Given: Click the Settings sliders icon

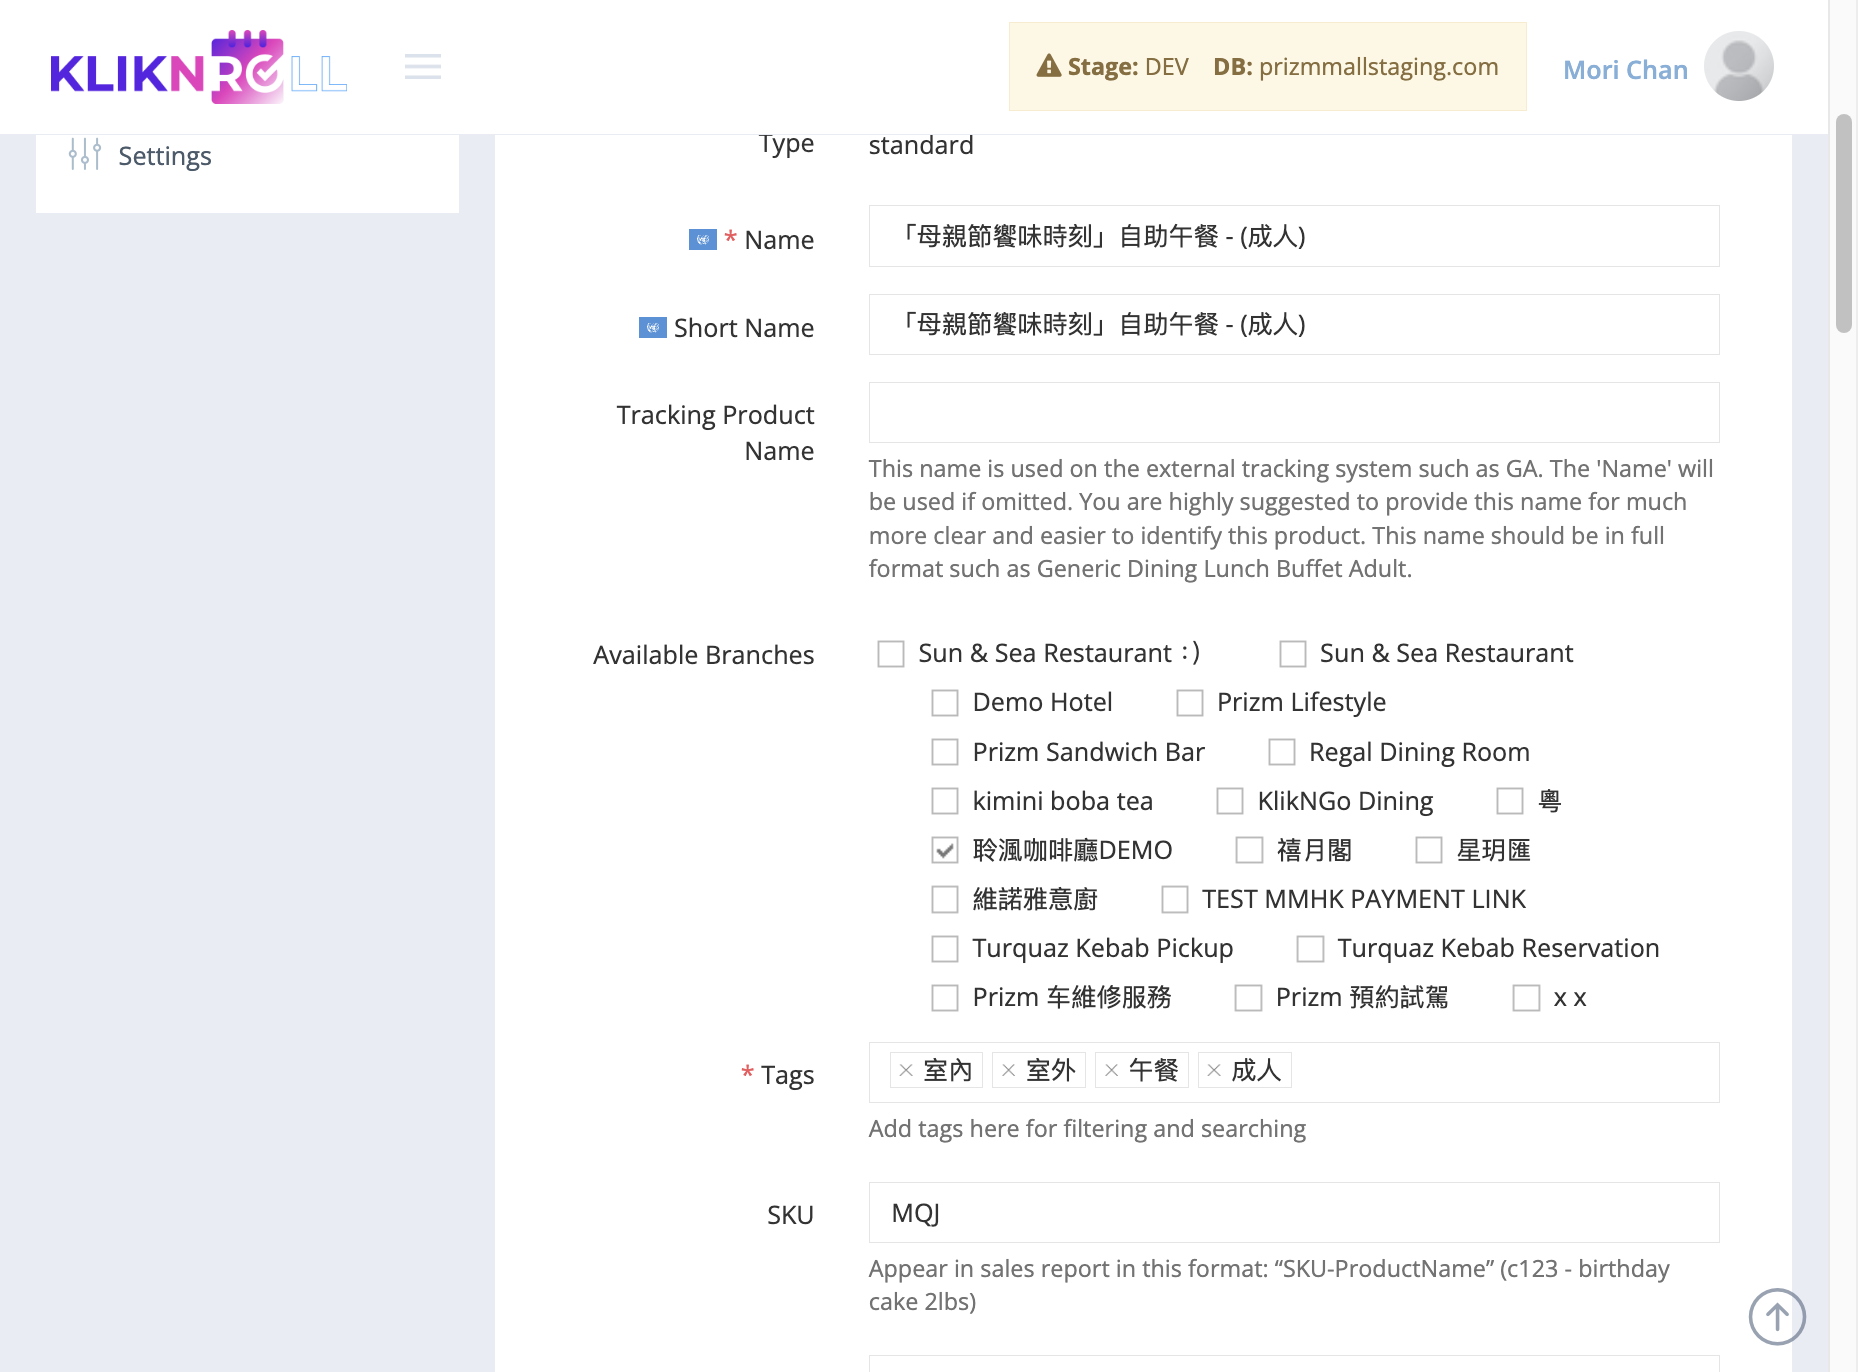Looking at the screenshot, I should tap(85, 155).
